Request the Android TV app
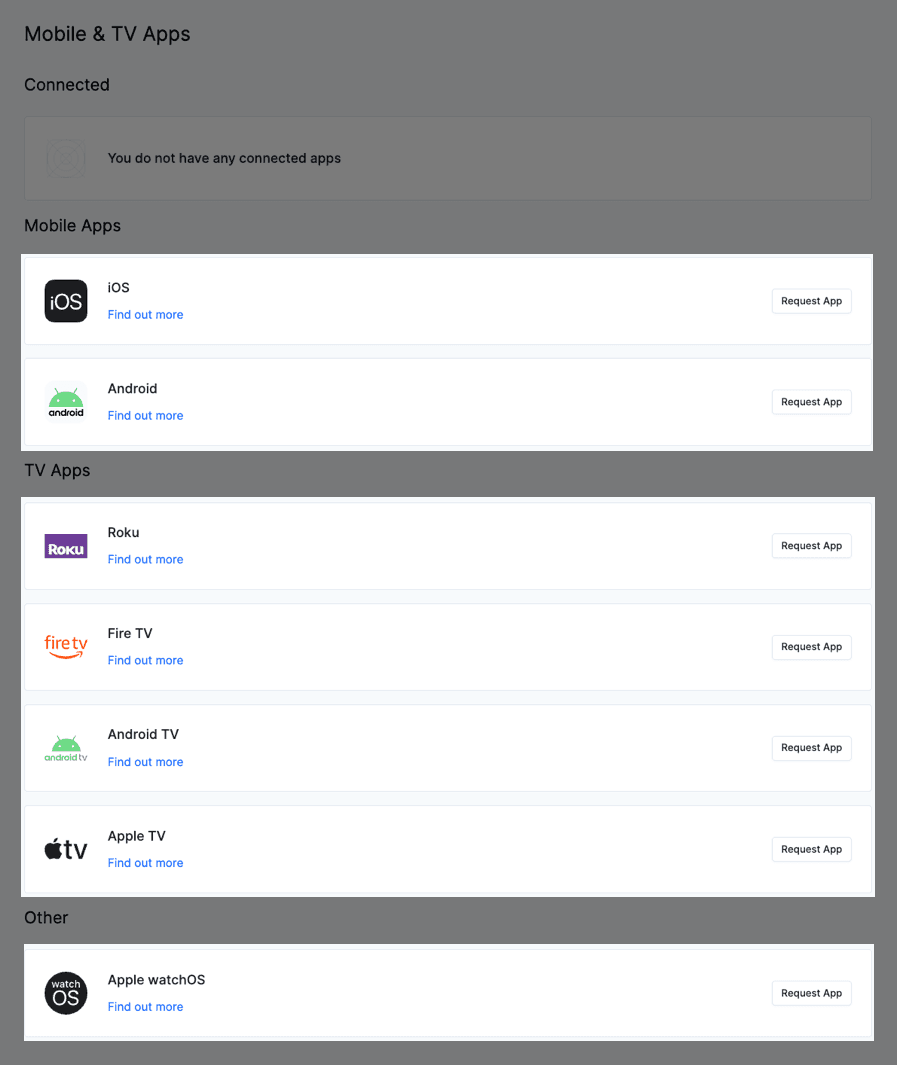The image size is (897, 1065). tap(811, 748)
